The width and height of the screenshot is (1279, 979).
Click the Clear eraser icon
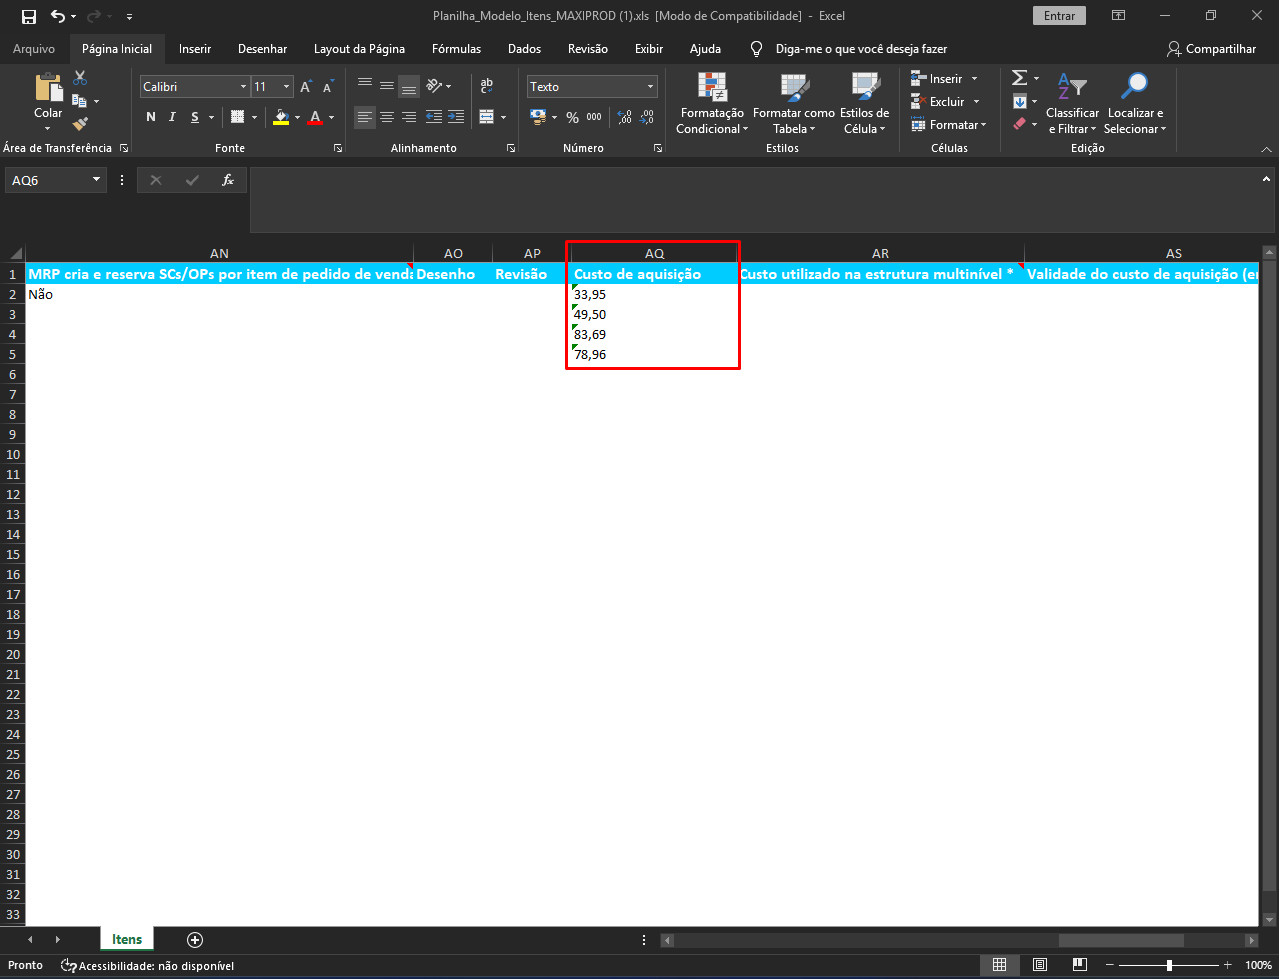pos(1019,124)
